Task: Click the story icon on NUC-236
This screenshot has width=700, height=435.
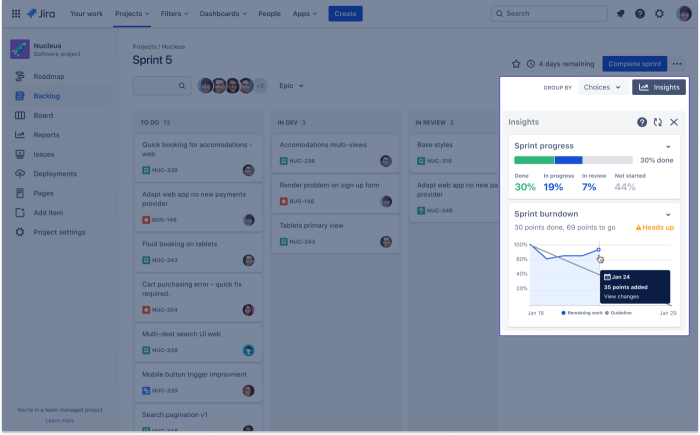Action: 283,161
